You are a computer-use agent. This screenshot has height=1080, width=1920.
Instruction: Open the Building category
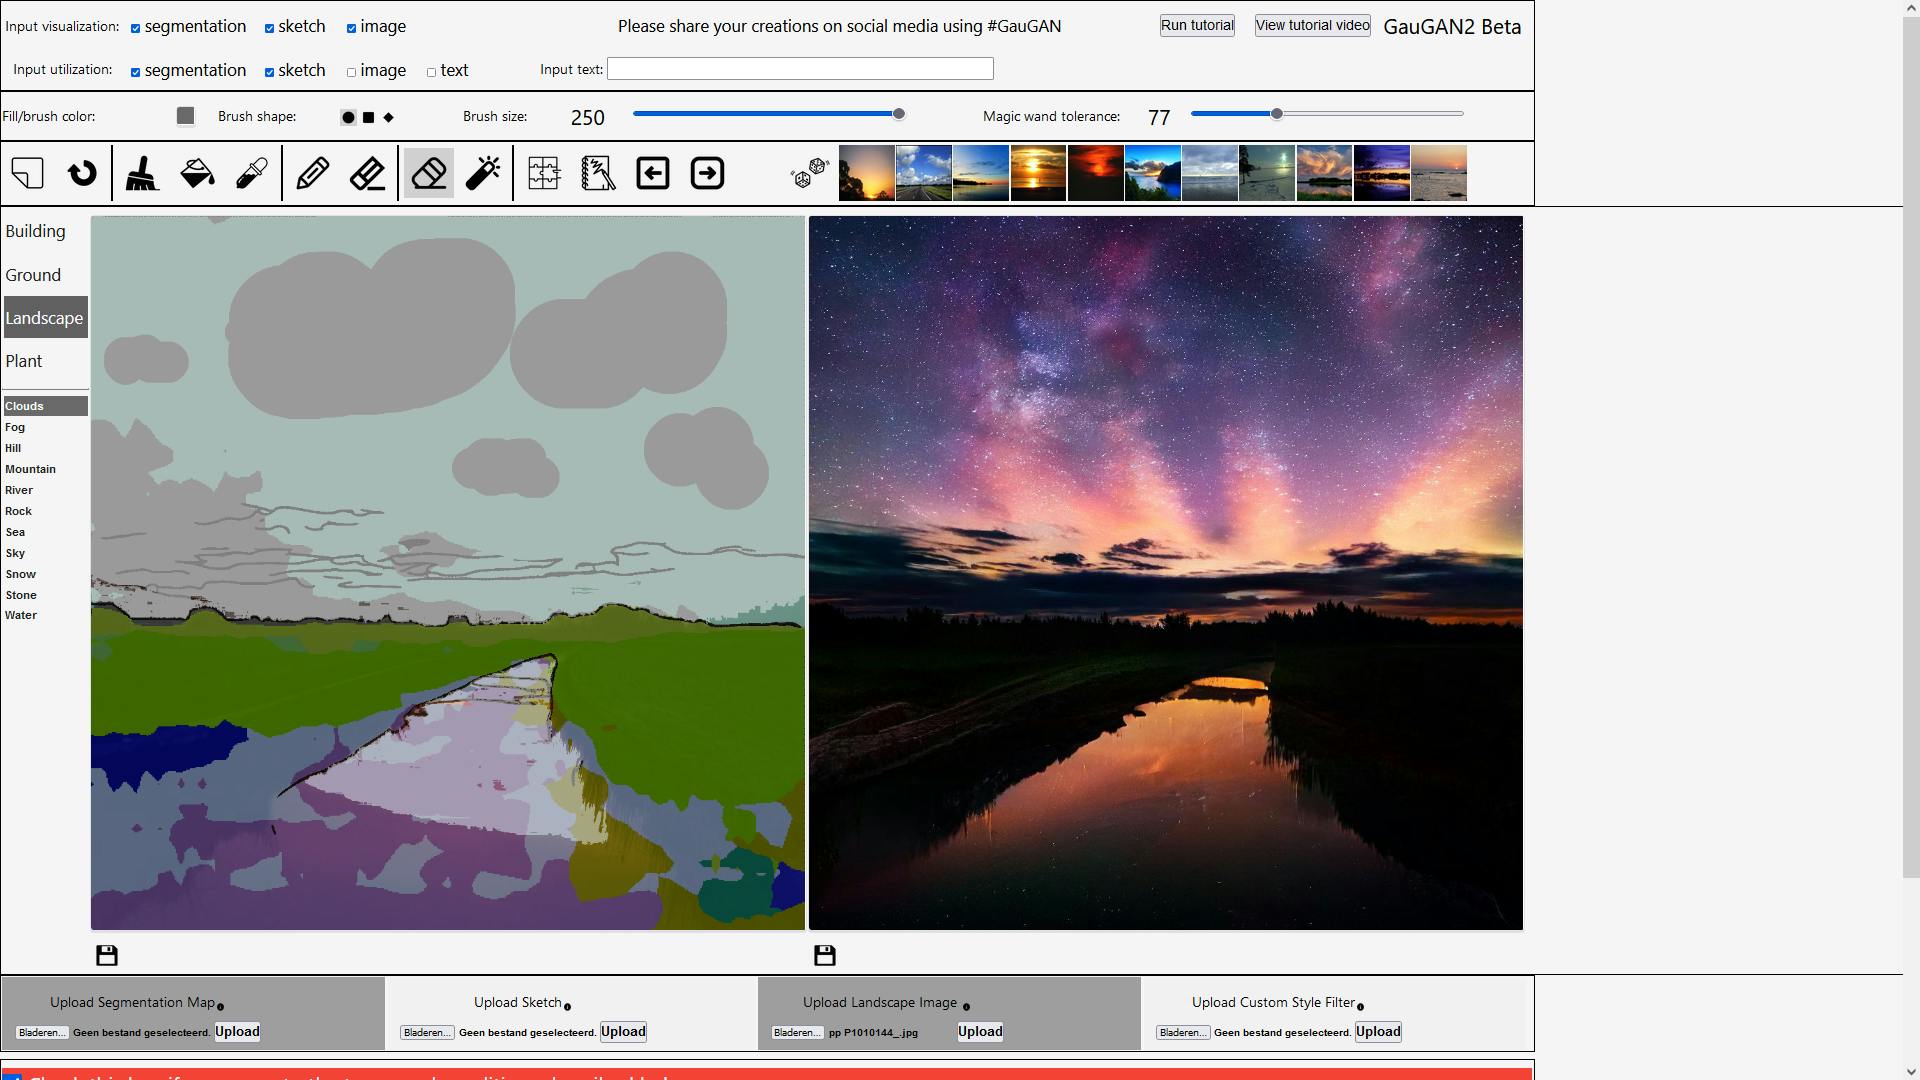click(35, 231)
